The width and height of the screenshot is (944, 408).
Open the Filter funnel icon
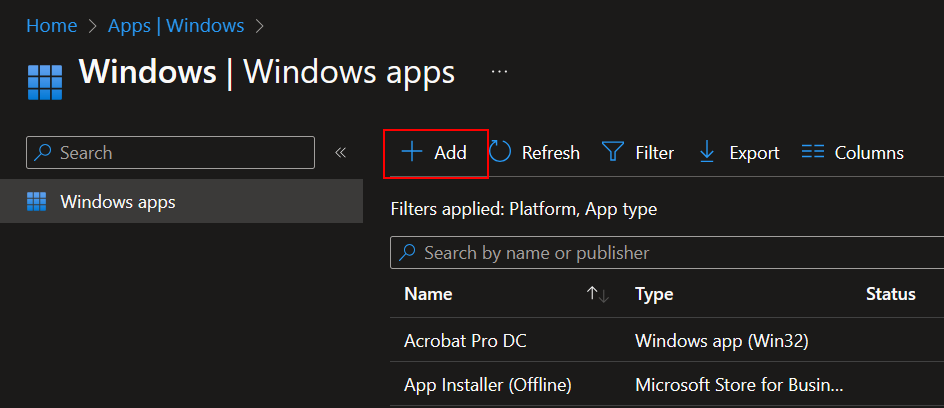click(x=613, y=152)
